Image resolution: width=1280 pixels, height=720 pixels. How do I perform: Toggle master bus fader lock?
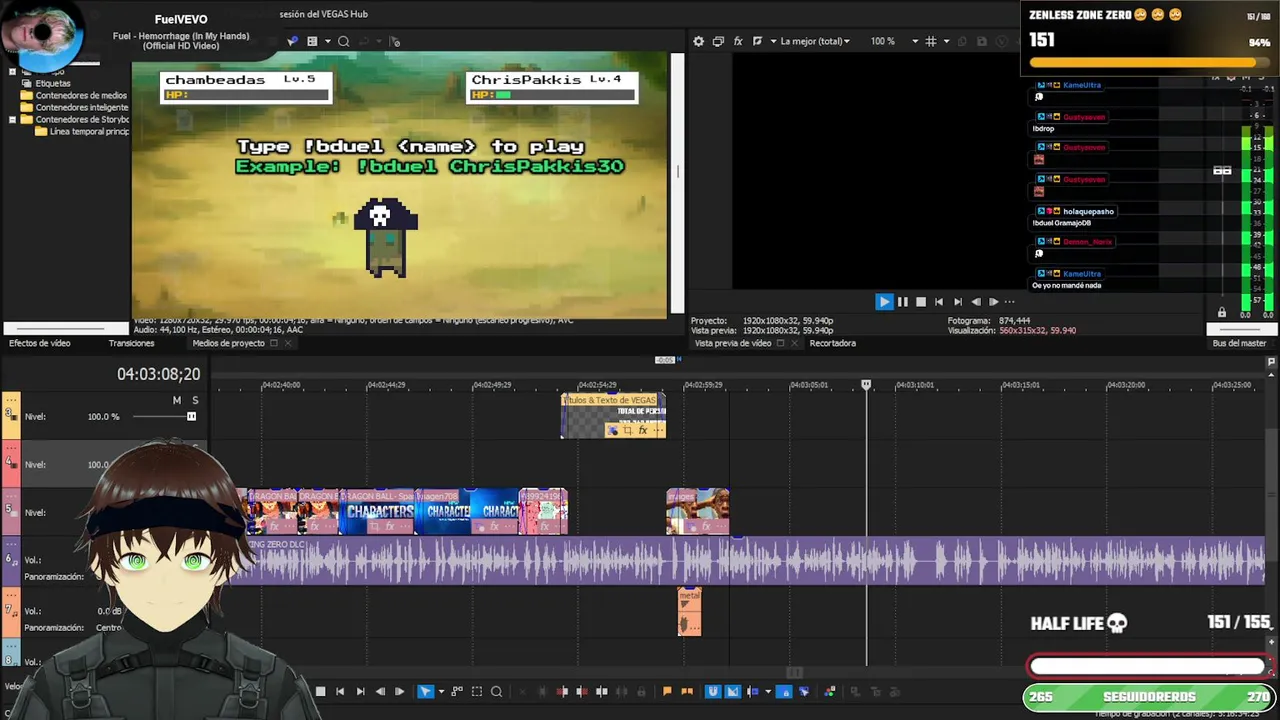(x=1221, y=313)
